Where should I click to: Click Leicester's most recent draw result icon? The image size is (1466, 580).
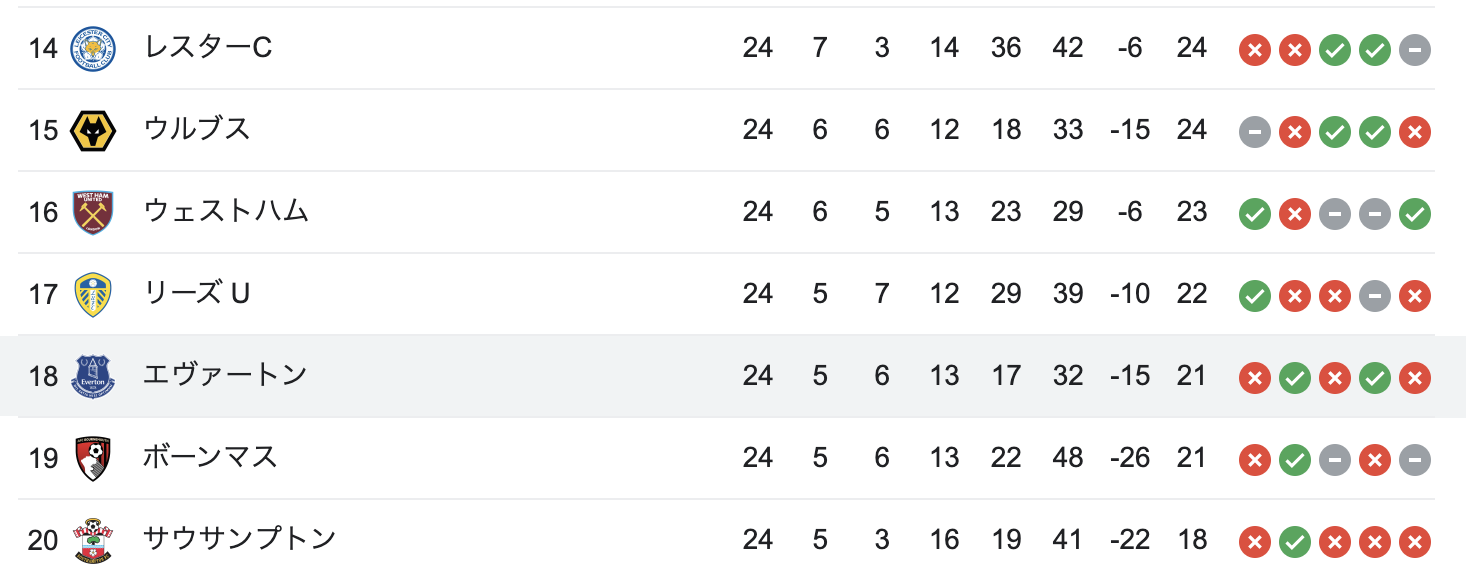tap(1414, 49)
